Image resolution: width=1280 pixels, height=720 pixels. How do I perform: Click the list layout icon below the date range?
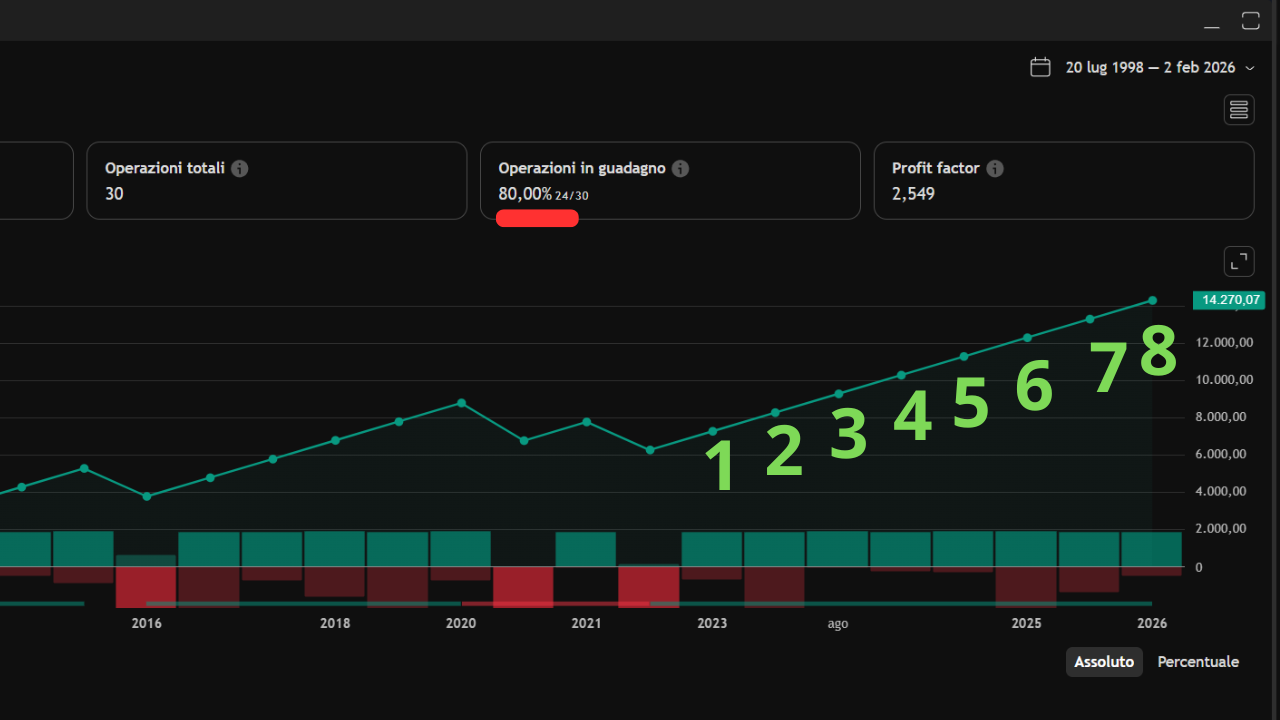[1239, 110]
